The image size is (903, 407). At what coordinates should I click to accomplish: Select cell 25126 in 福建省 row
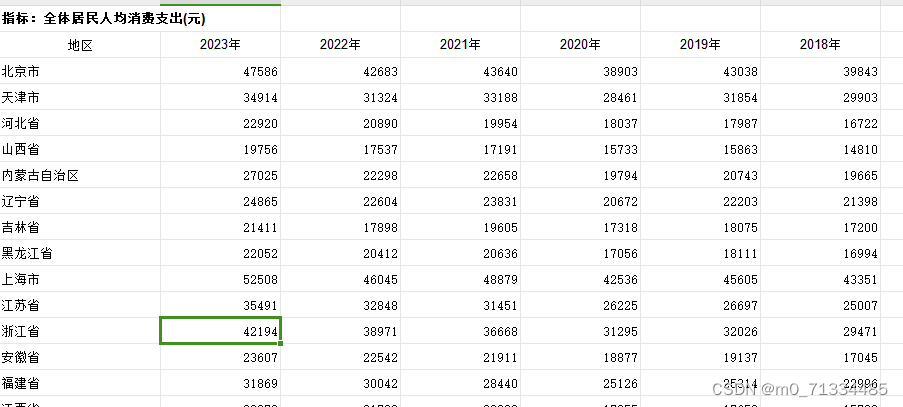pyautogui.click(x=580, y=383)
